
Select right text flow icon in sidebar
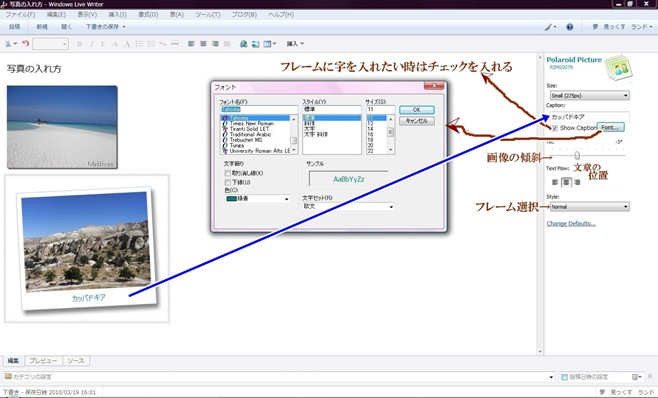(x=577, y=182)
